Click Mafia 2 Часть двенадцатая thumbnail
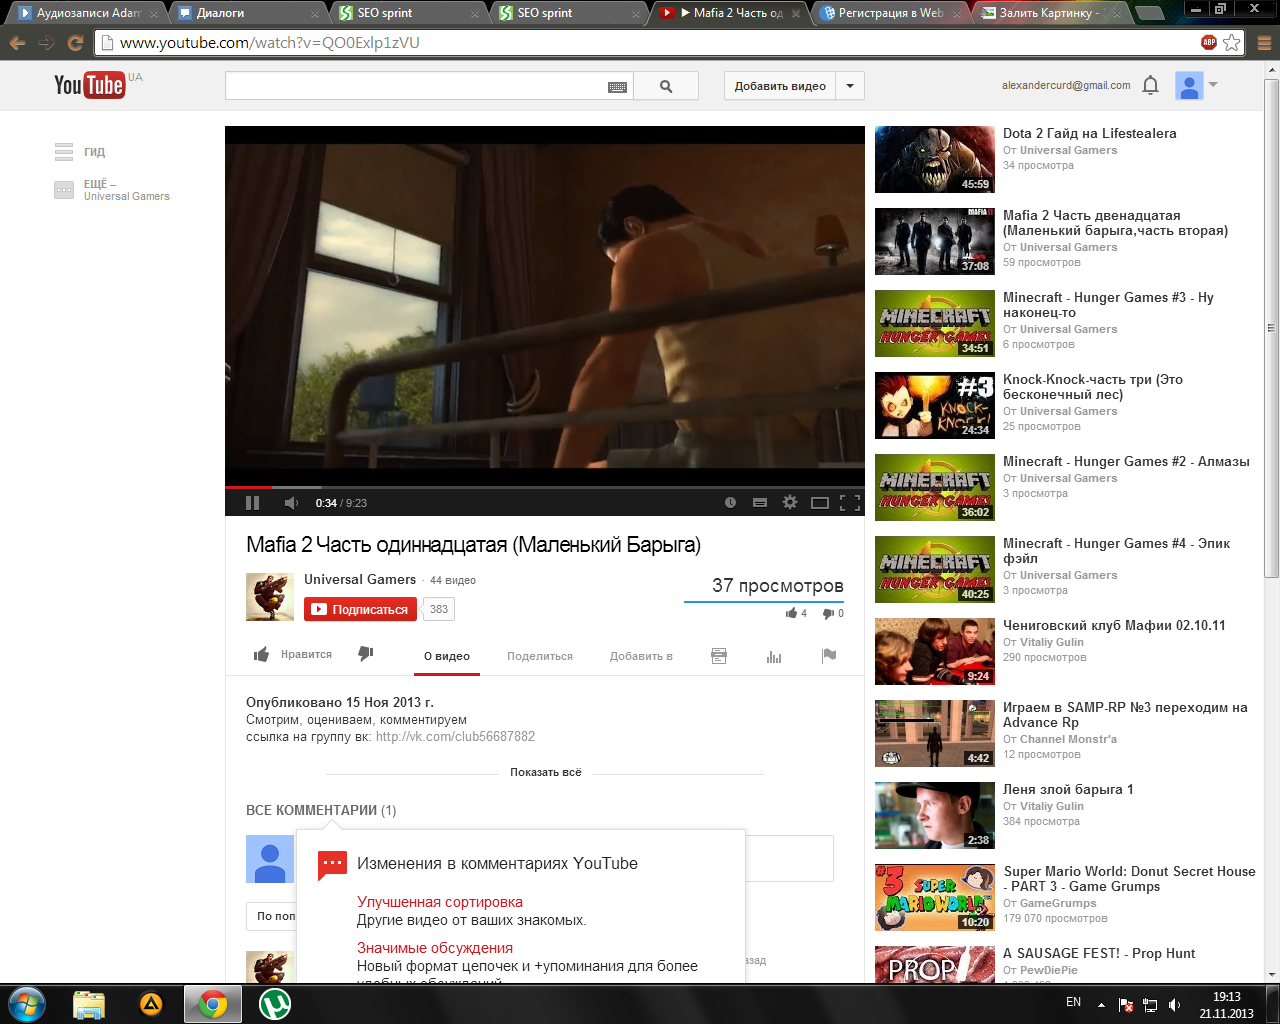Image resolution: width=1280 pixels, height=1024 pixels. 935,241
